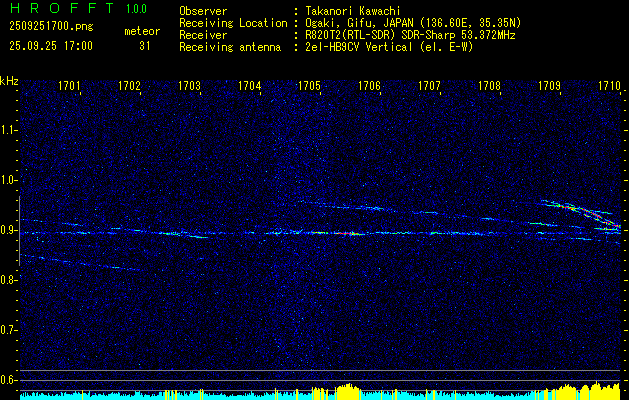Click the filename 2509251700.png
Image resolution: width=629 pixels, height=400 pixels.
coord(51,27)
